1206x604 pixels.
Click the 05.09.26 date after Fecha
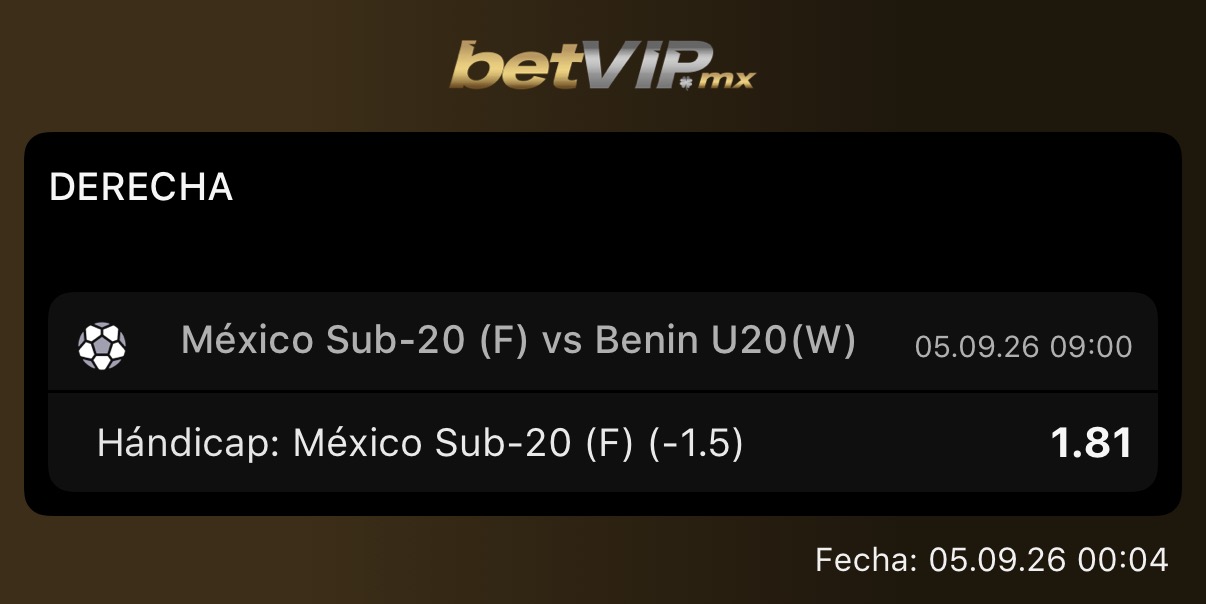point(998,559)
